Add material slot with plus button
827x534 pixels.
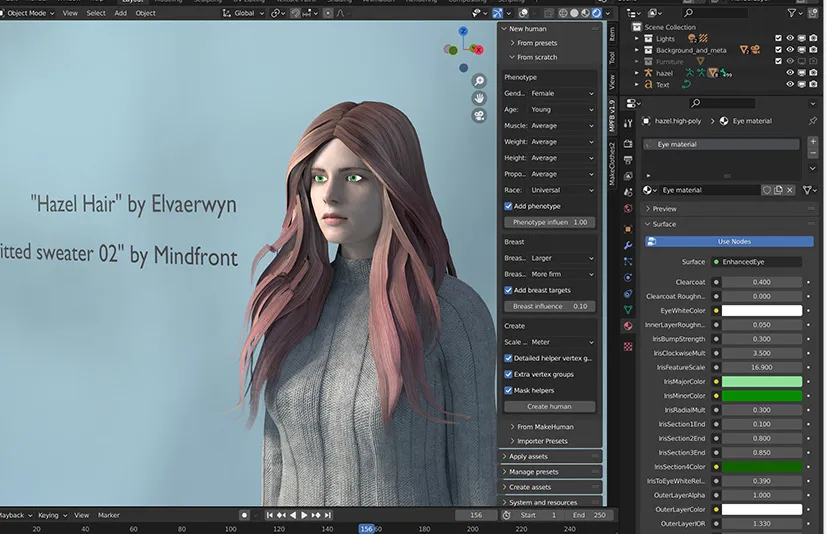point(813,142)
